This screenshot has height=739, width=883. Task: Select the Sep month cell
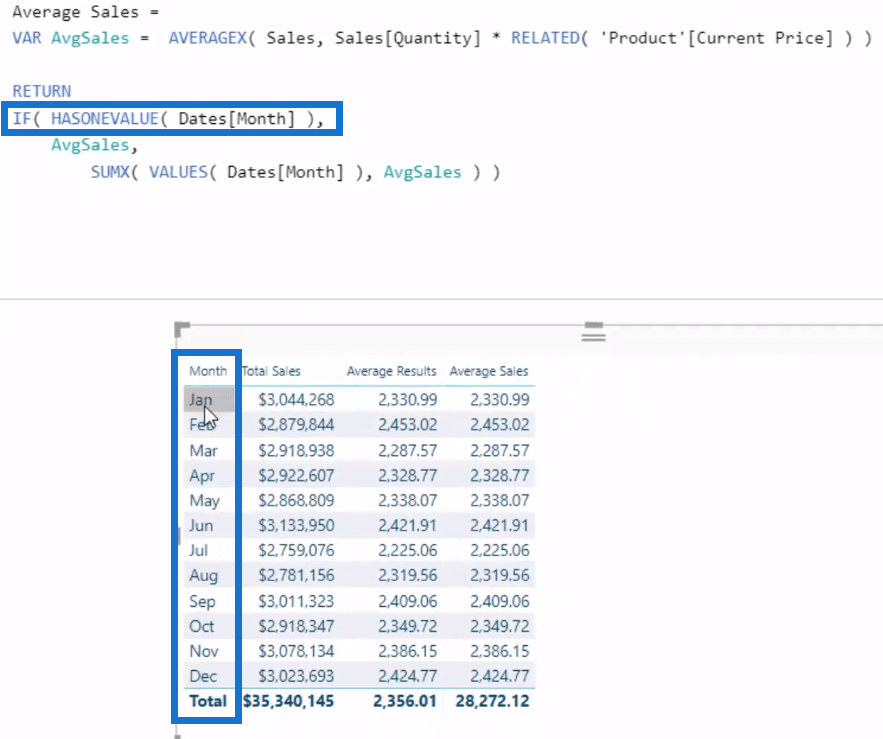202,601
